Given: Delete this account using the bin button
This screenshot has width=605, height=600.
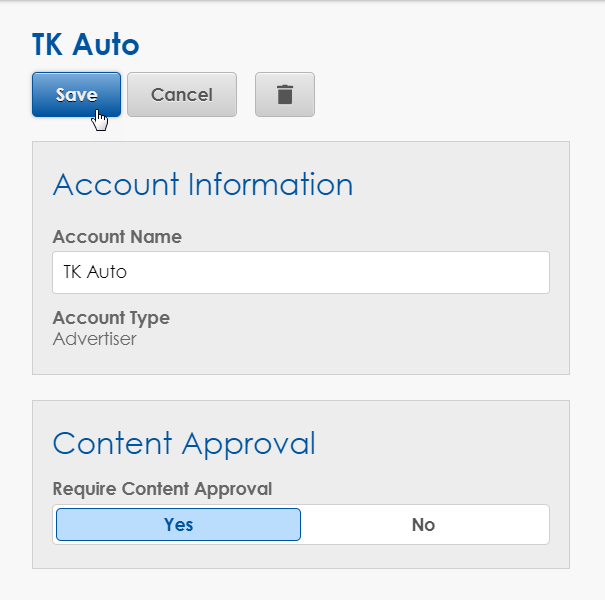Looking at the screenshot, I should 285,95.
